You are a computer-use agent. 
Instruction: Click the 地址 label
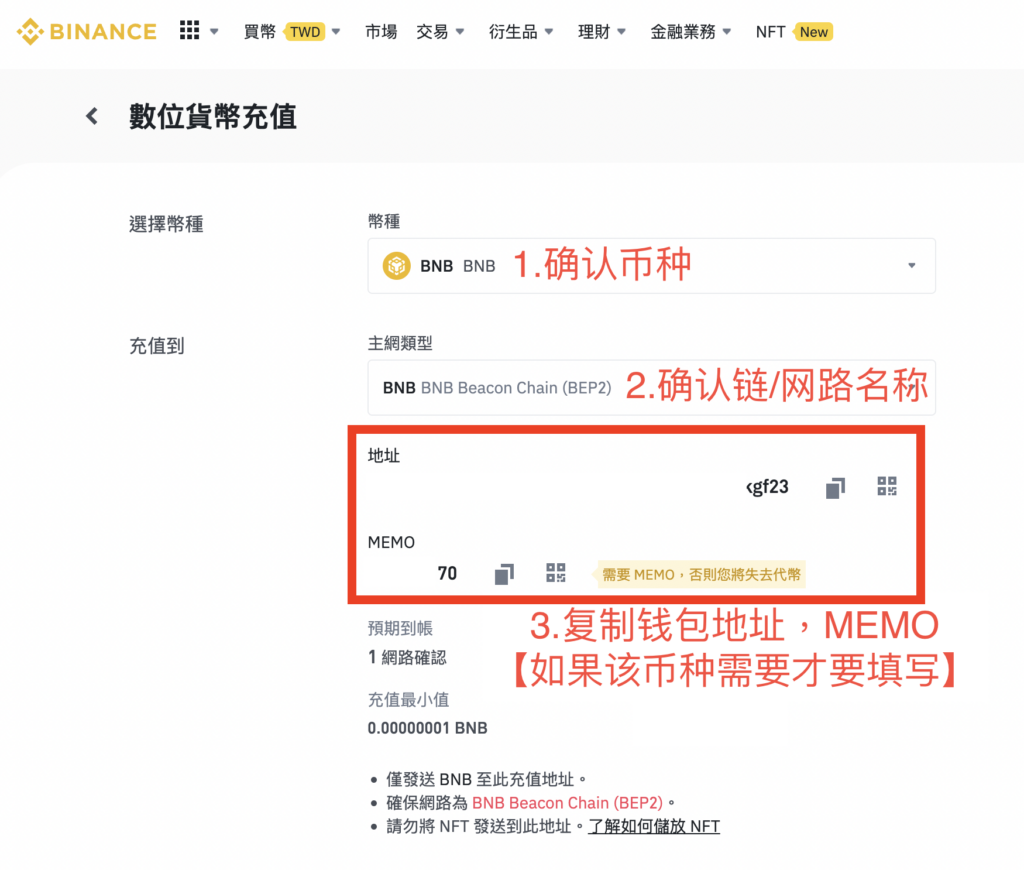coord(383,456)
